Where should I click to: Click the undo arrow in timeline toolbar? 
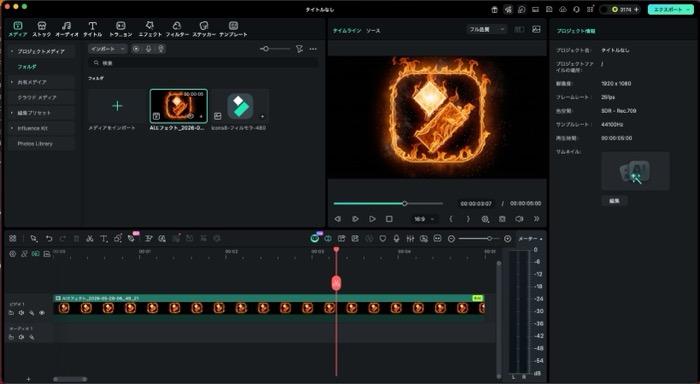coord(49,238)
